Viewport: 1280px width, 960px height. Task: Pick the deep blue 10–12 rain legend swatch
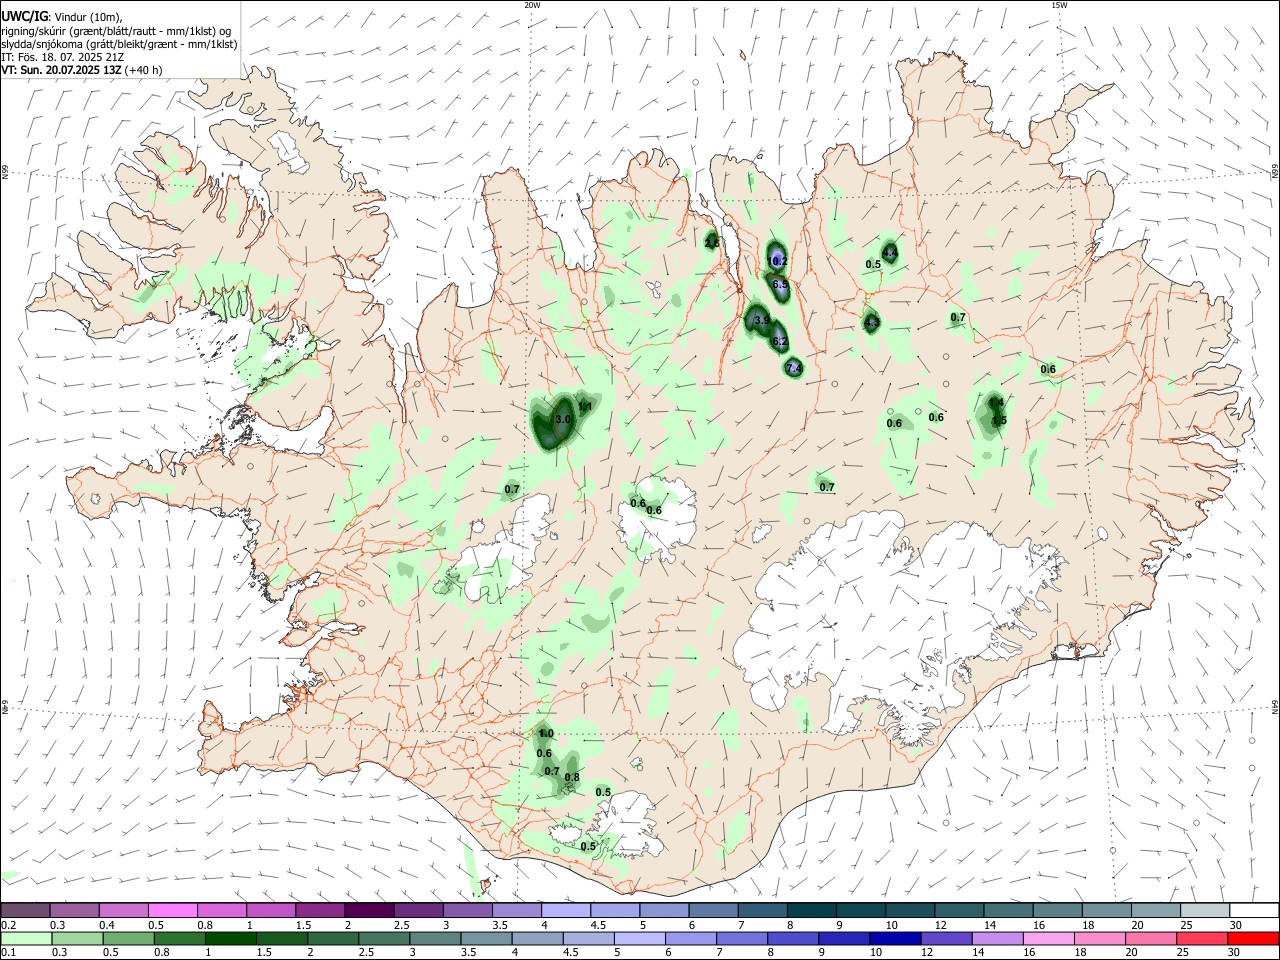pyautogui.click(x=894, y=938)
